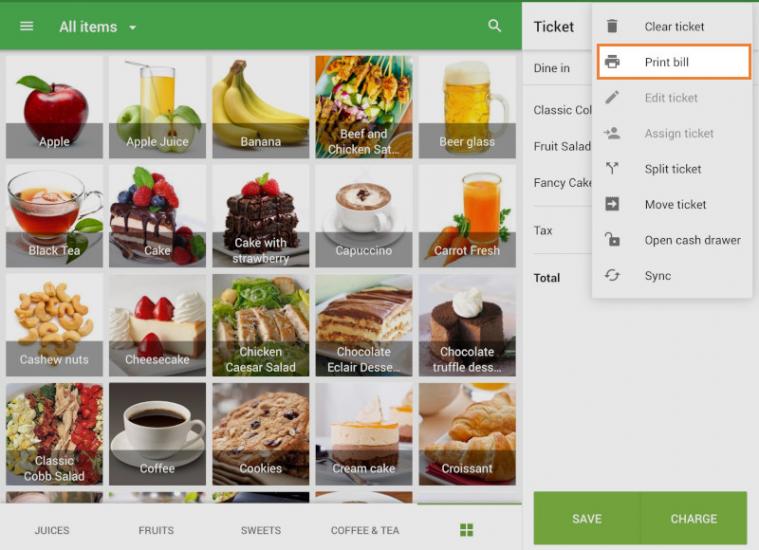
Task: Click the trash icon for Clear ticket
Action: tap(612, 27)
